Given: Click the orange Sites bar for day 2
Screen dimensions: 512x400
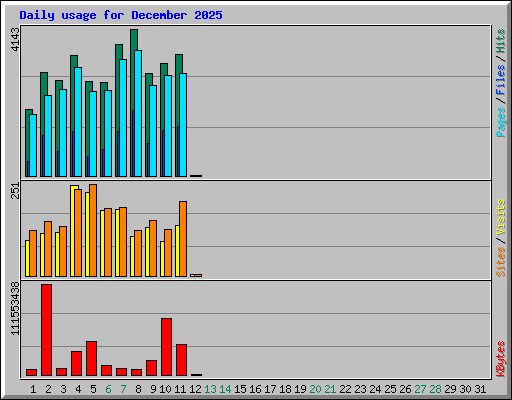Looking at the screenshot, I should pyautogui.click(x=48, y=249).
